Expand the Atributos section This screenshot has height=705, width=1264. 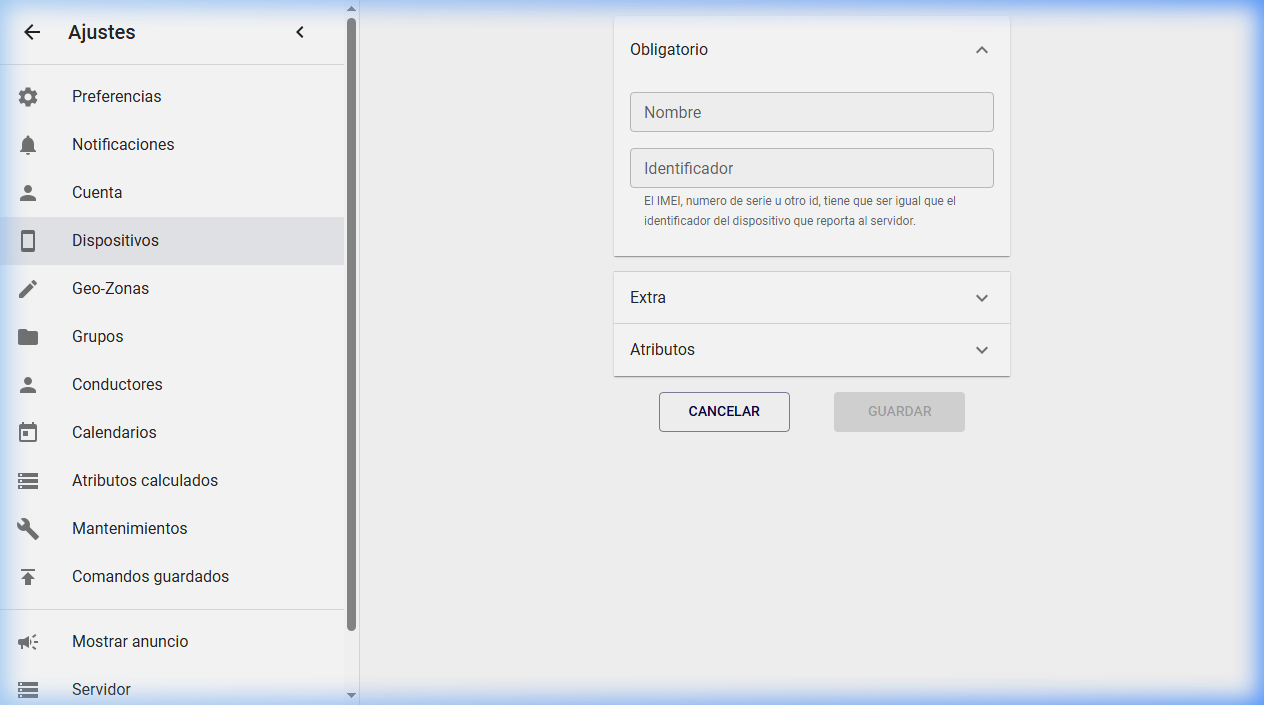(812, 350)
